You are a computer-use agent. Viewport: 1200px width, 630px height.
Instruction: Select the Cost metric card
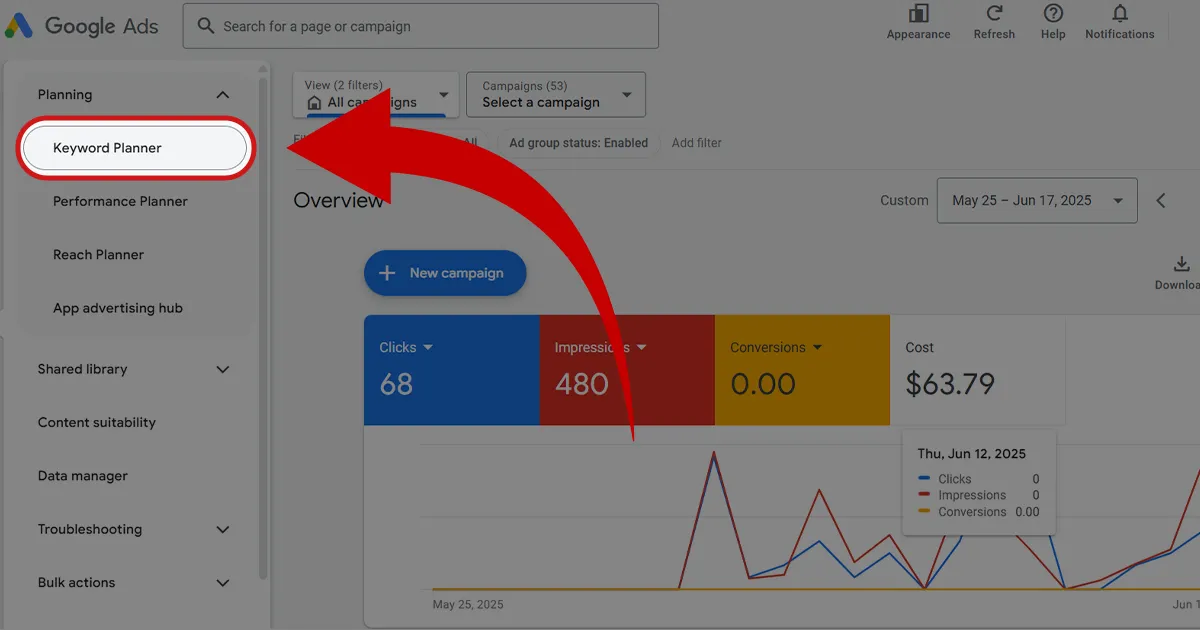pyautogui.click(x=977, y=370)
